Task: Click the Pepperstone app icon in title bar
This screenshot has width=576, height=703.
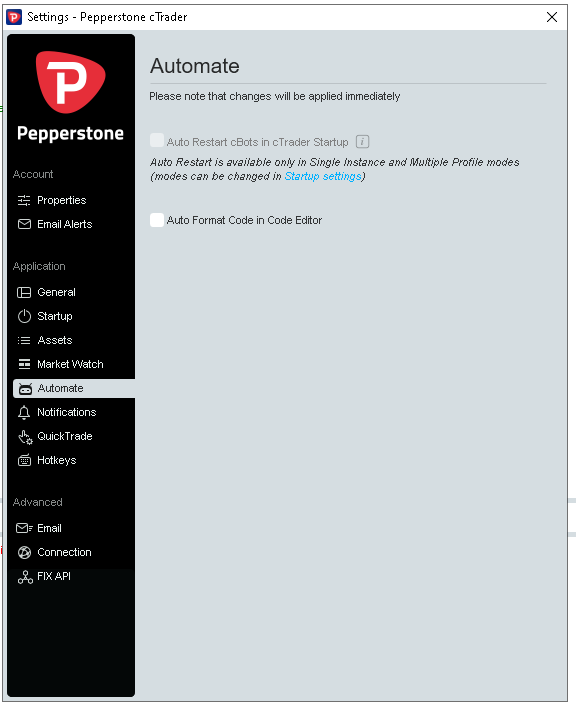Action: pyautogui.click(x=14, y=17)
